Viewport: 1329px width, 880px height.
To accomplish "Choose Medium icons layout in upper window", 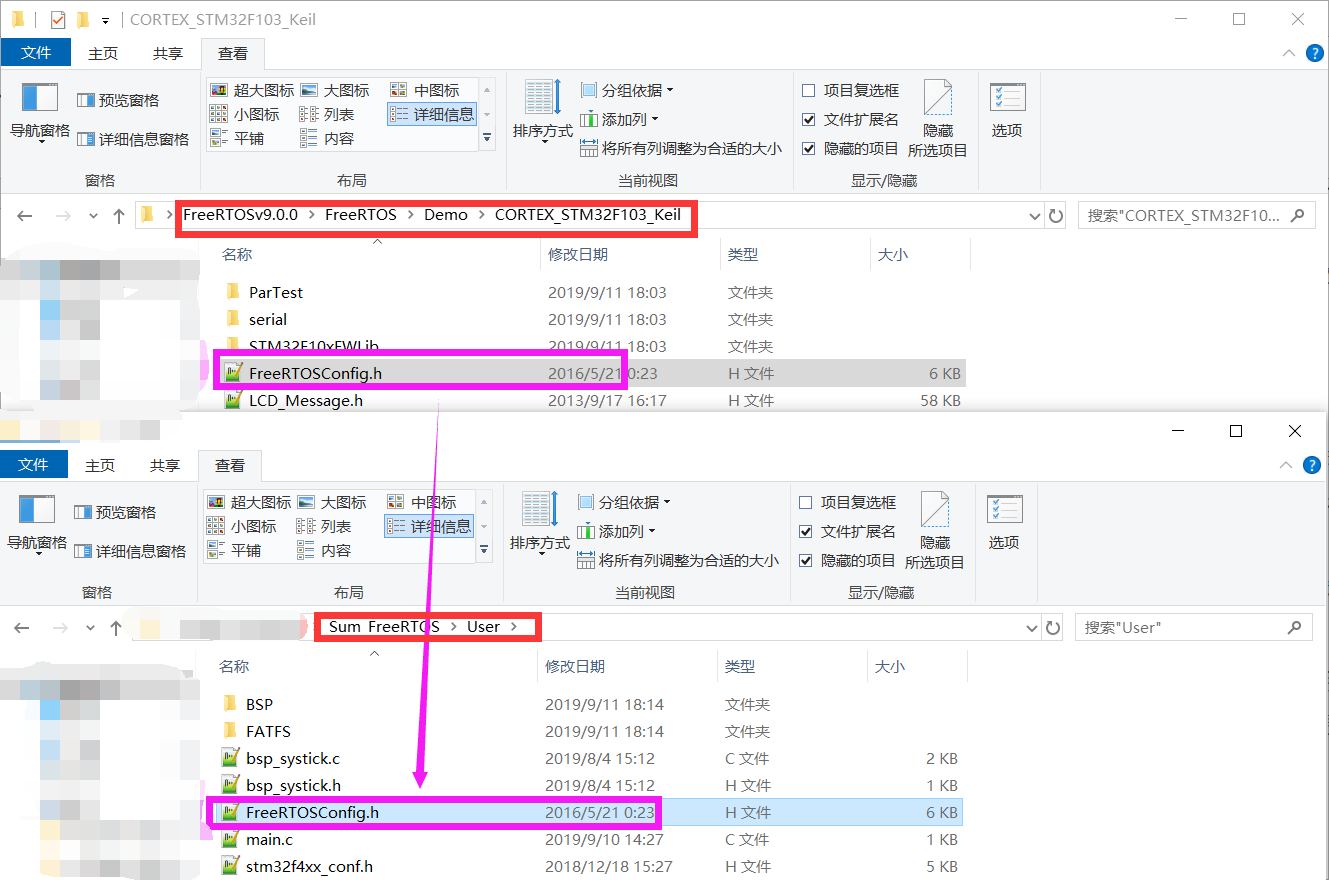I will tap(424, 90).
